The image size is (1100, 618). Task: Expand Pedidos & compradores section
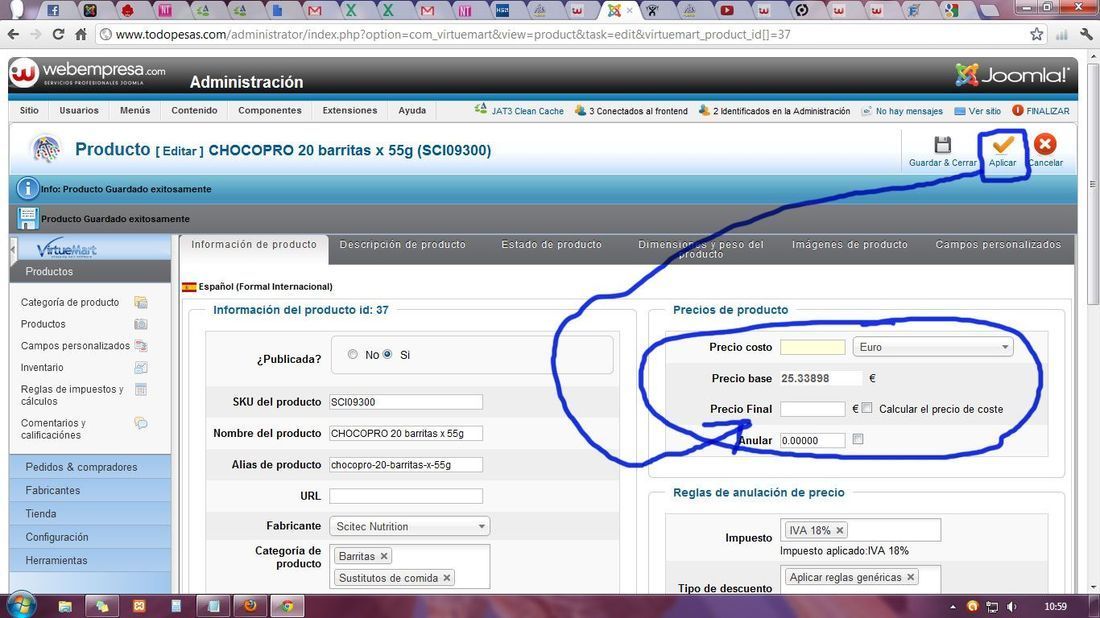90,467
